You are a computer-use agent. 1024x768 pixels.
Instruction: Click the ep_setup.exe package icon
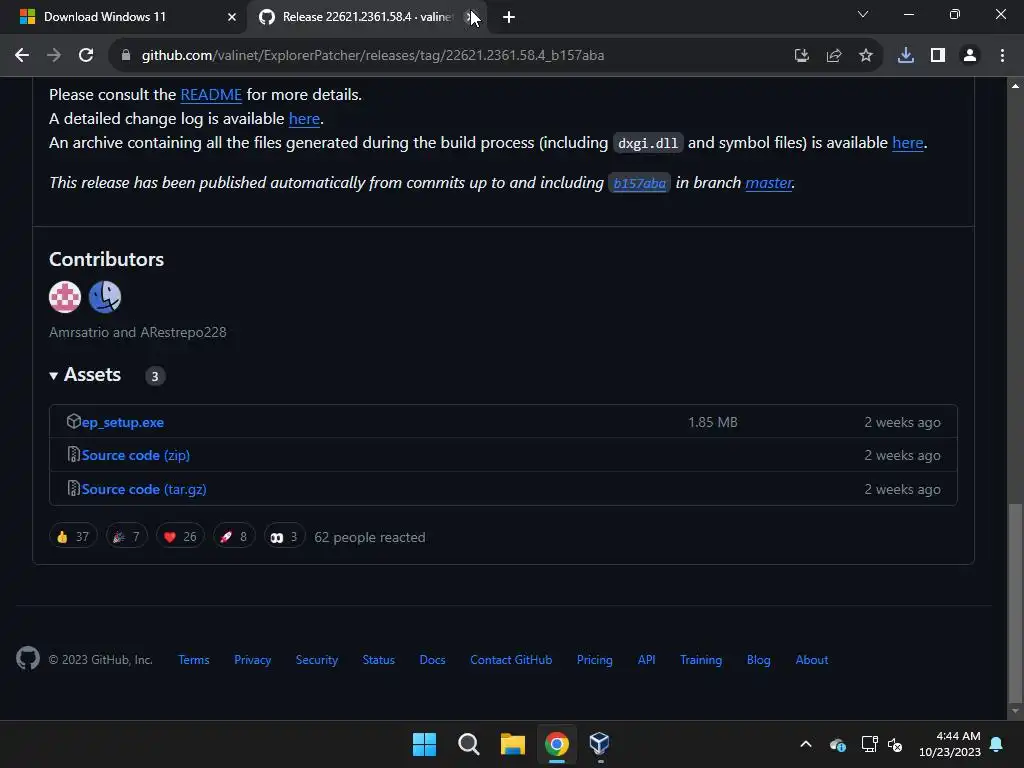pos(74,422)
